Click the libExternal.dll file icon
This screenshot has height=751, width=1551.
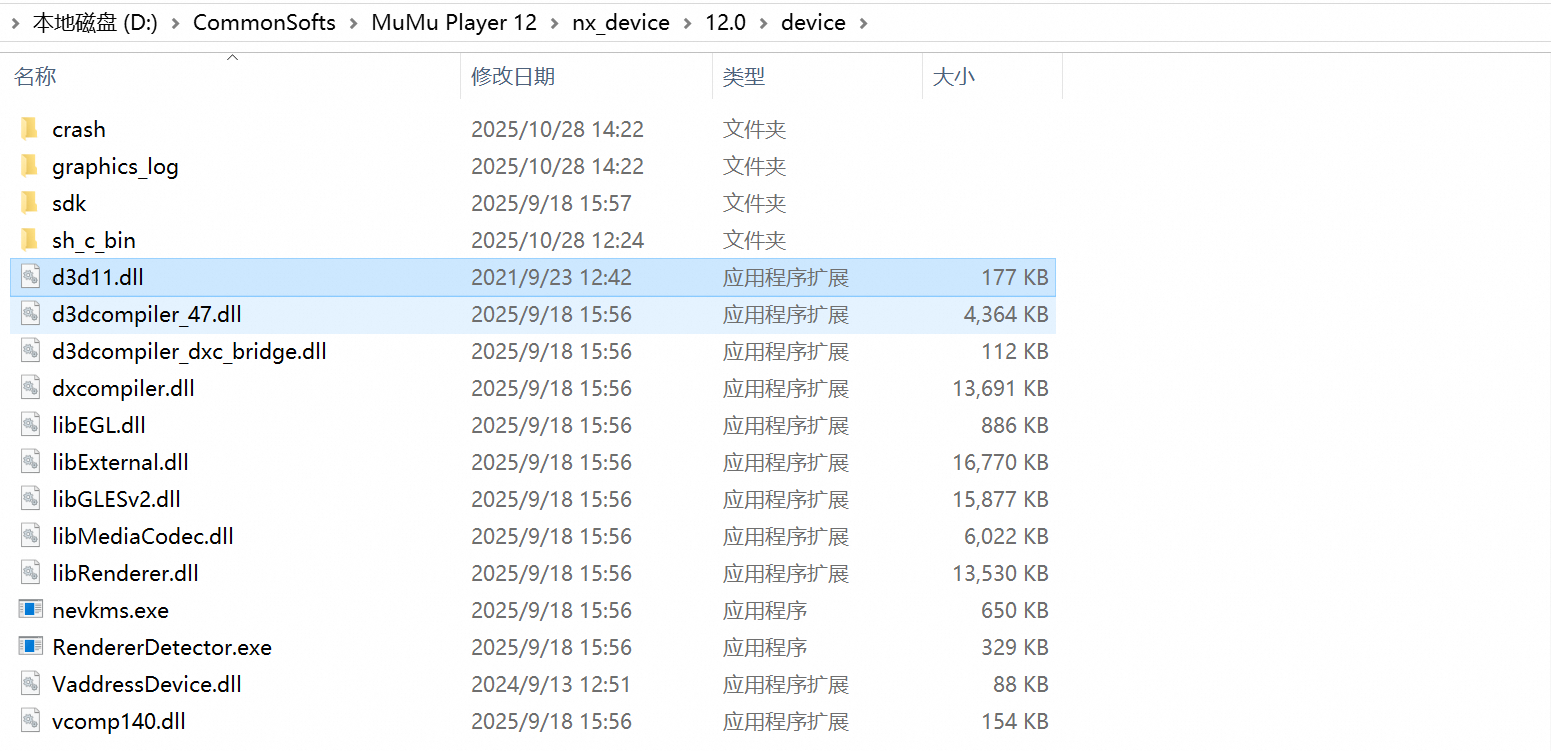click(31, 462)
